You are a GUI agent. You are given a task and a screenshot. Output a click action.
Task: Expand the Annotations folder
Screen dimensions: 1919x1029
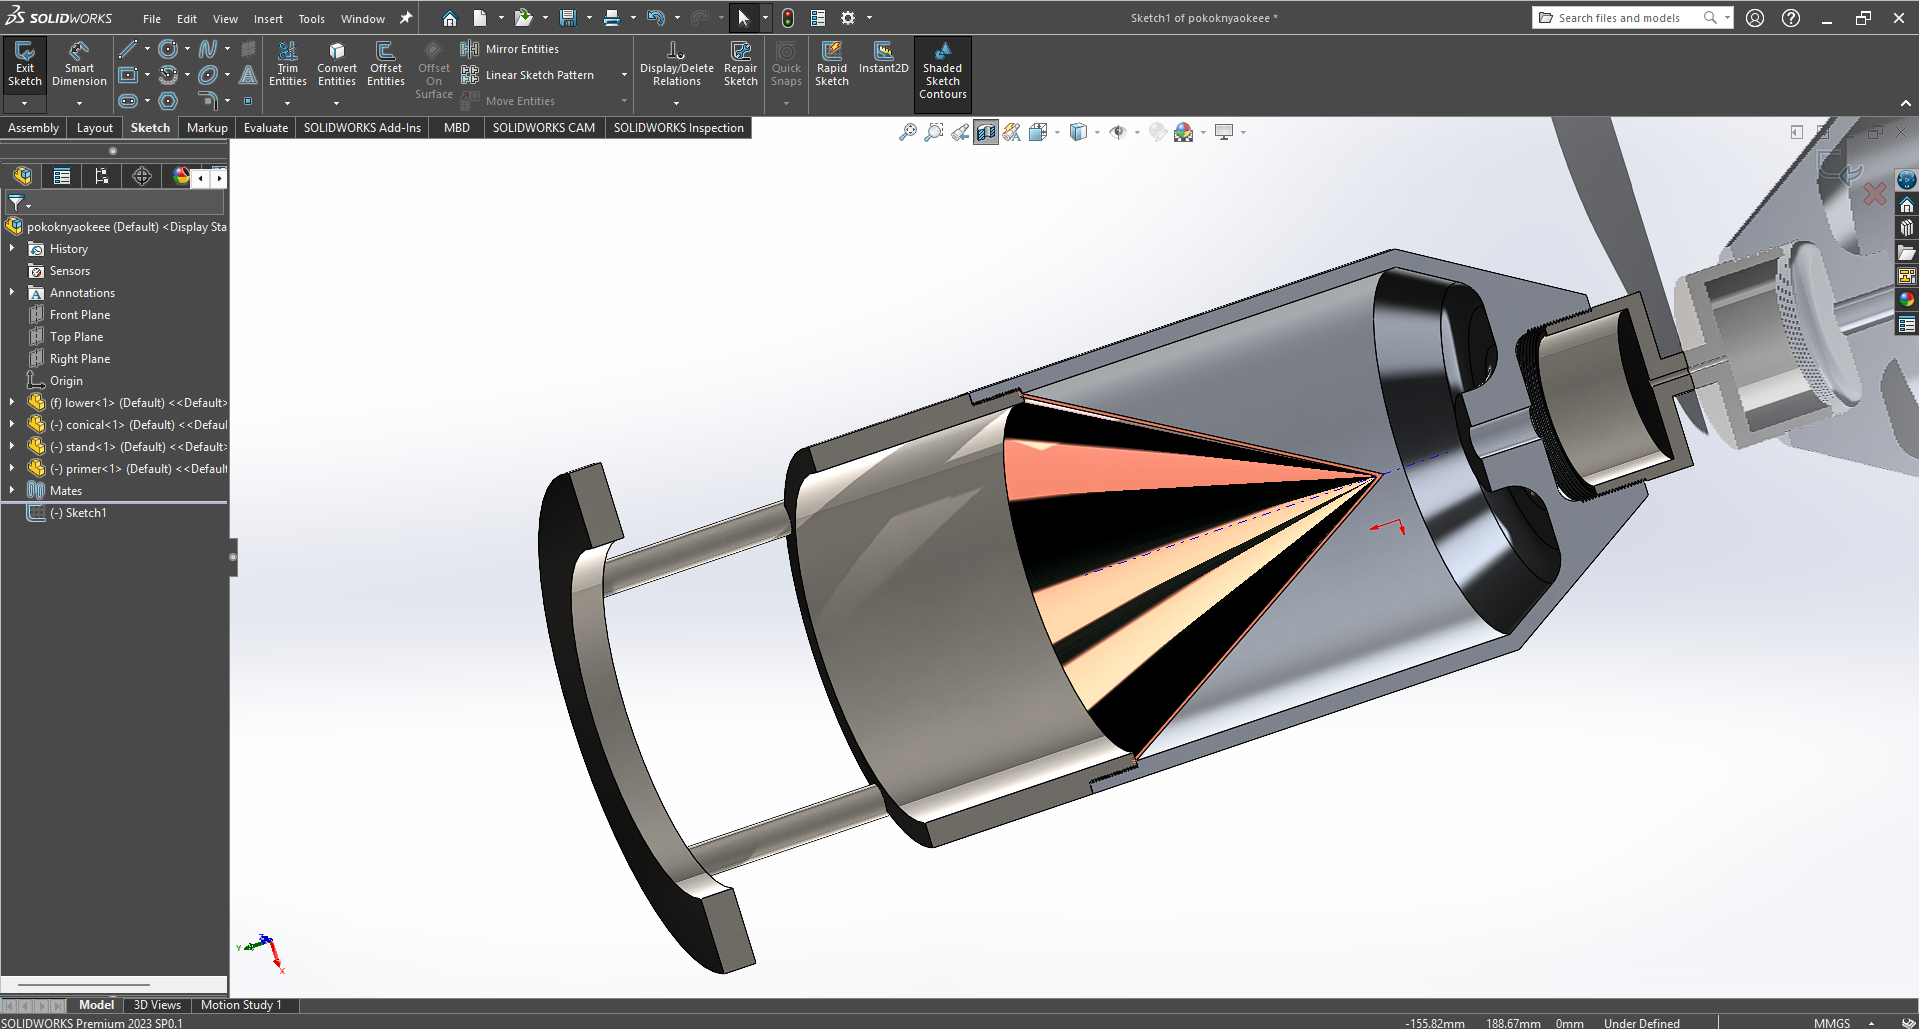[12, 293]
